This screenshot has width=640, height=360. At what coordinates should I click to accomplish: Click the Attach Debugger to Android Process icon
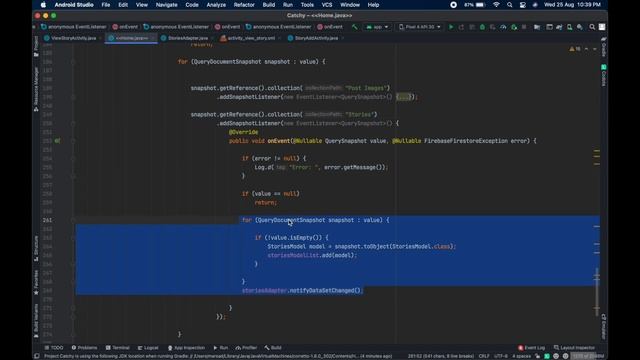(514, 27)
